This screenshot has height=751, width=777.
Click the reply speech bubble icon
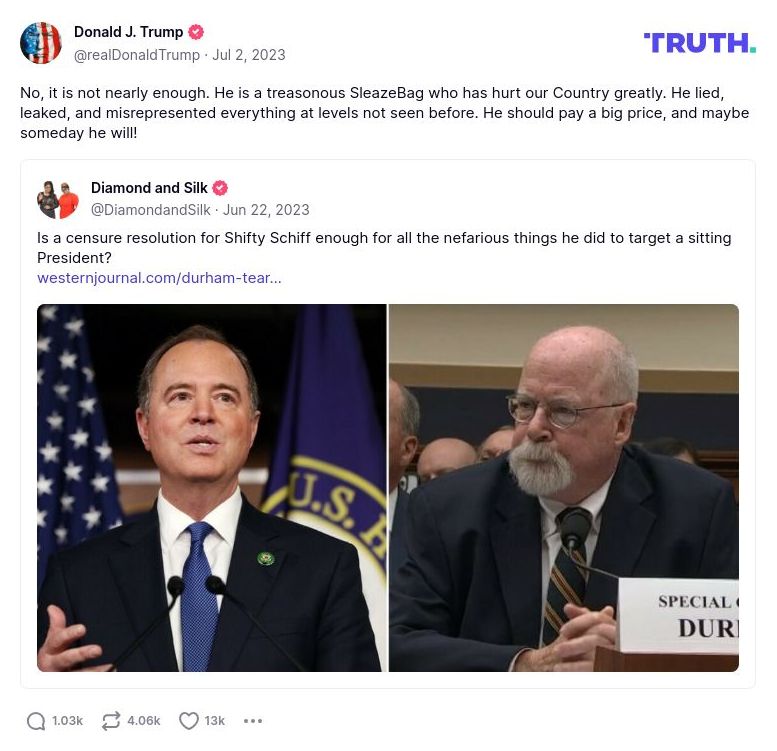(36, 721)
